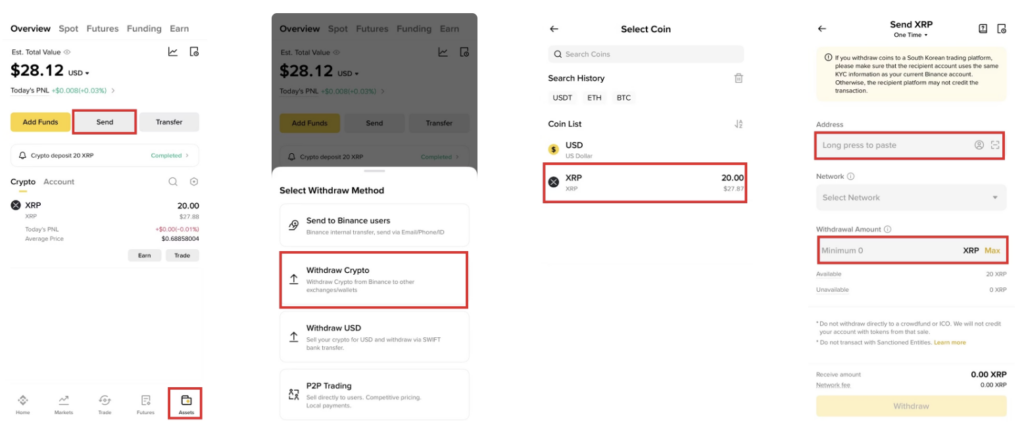The image size is (1024, 426).
Task: Expand the USD currency dropdown beside $28.12 on first screen
Action: [78, 73]
